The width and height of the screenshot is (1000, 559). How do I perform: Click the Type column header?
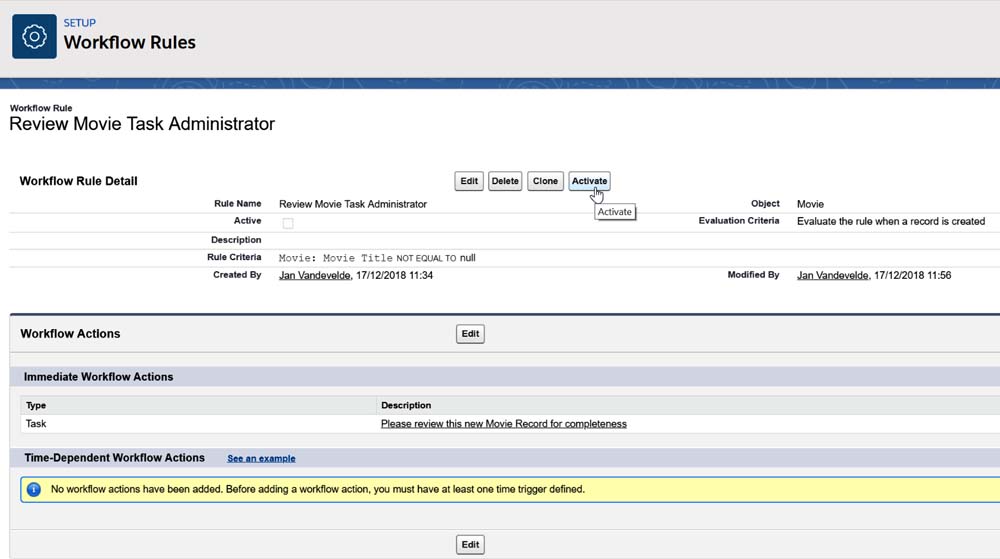click(x=36, y=405)
